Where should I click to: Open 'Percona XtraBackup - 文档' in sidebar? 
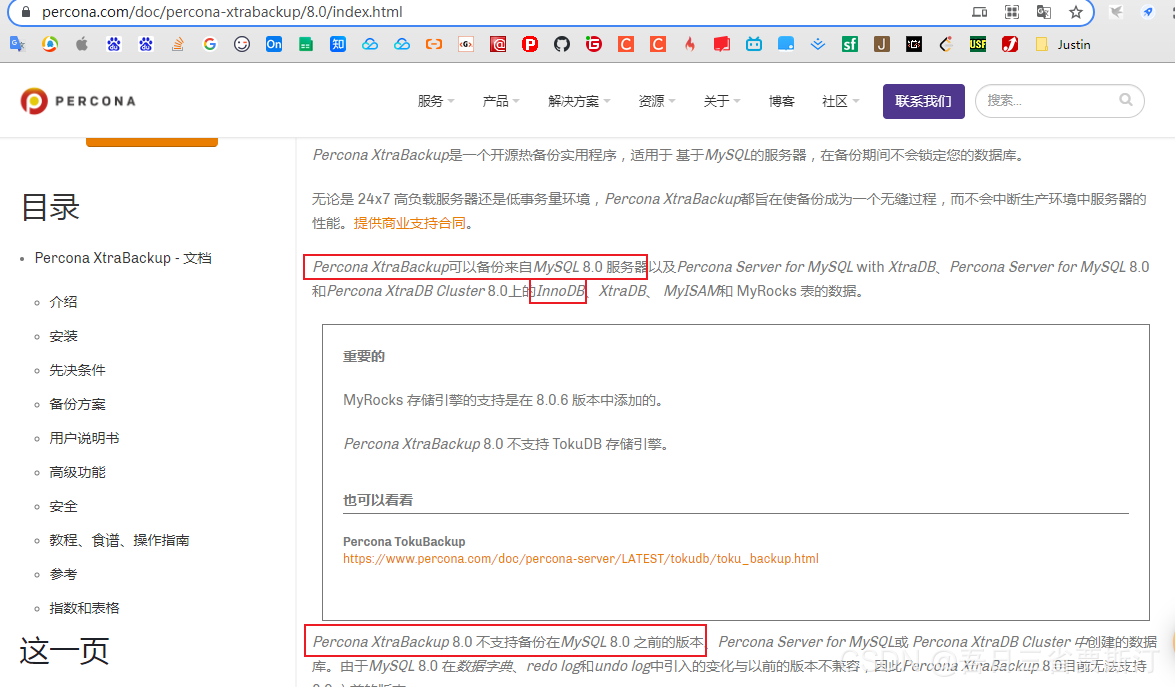click(x=123, y=258)
